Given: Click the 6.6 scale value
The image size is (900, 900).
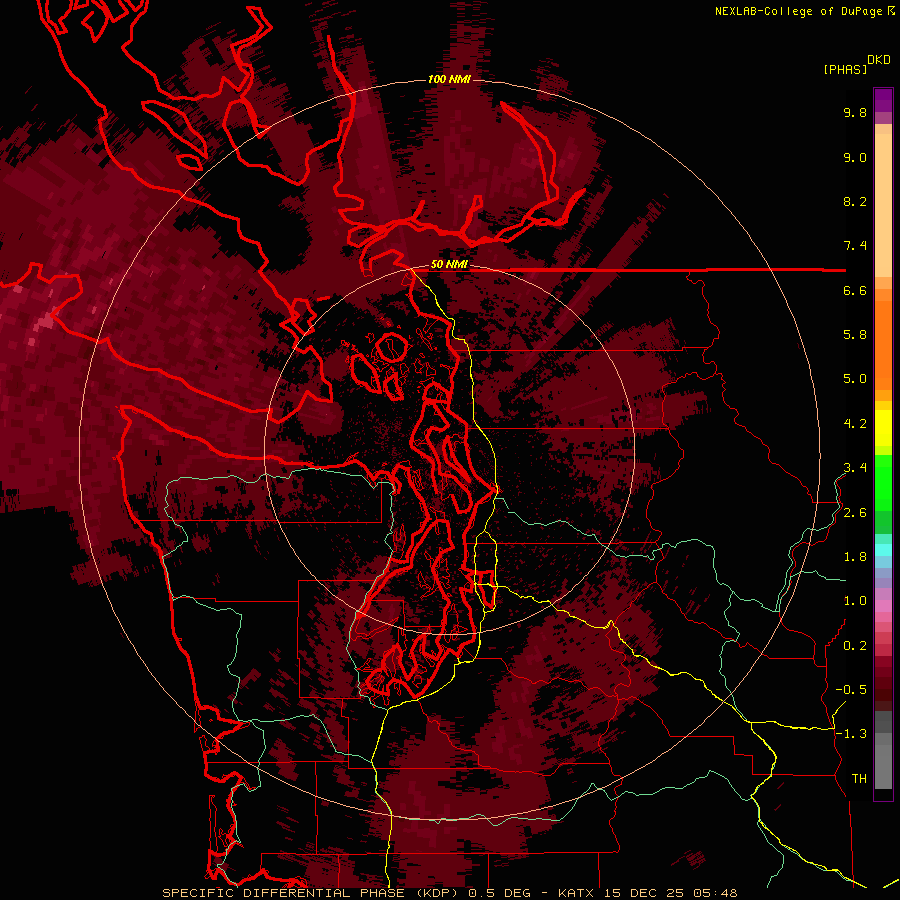Looking at the screenshot, I should tap(855, 290).
